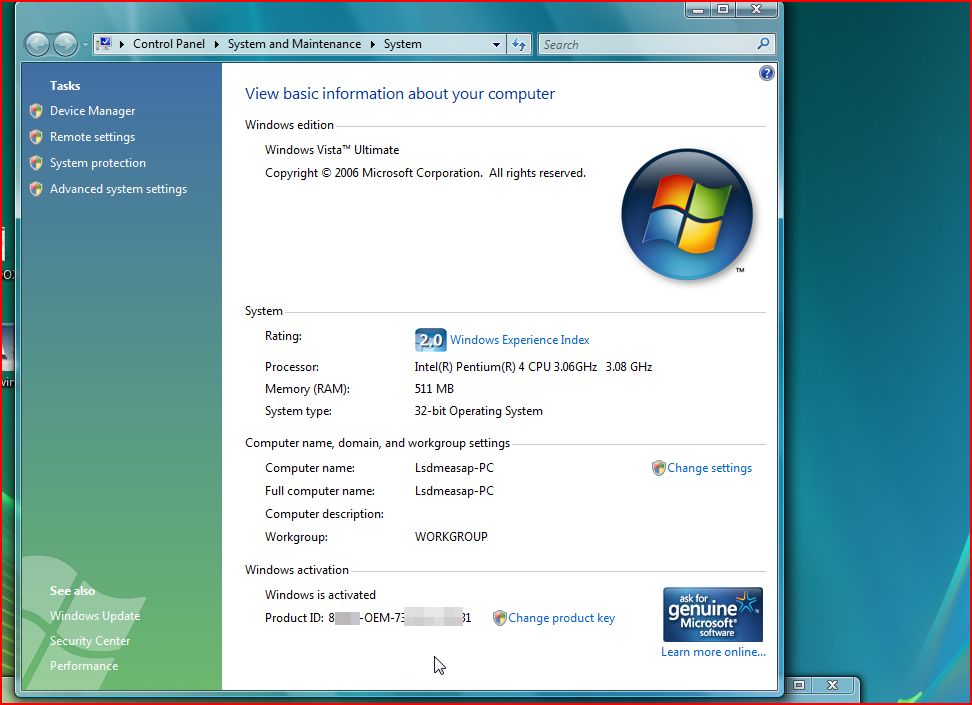Image resolution: width=972 pixels, height=705 pixels.
Task: Expand arrow after System and Maintenance
Action: point(373,44)
